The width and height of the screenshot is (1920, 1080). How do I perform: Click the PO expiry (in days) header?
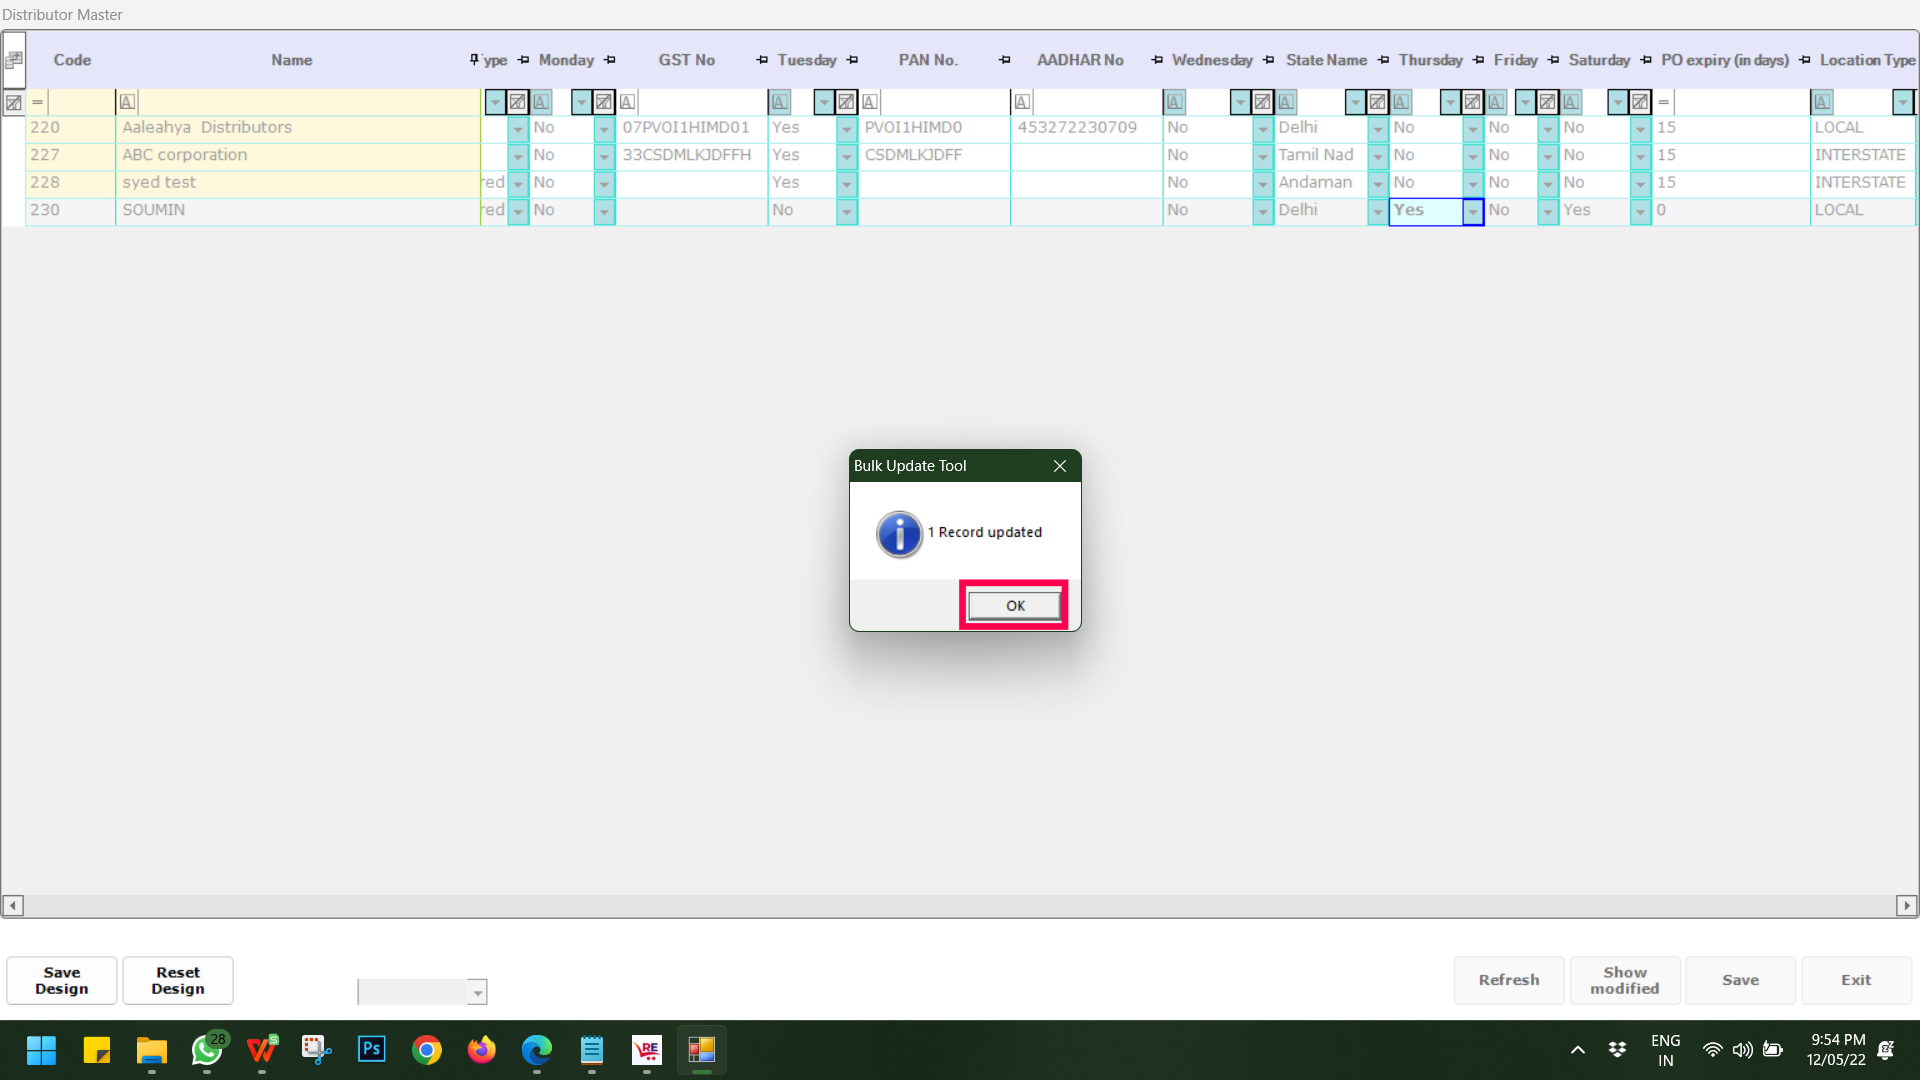(1724, 60)
